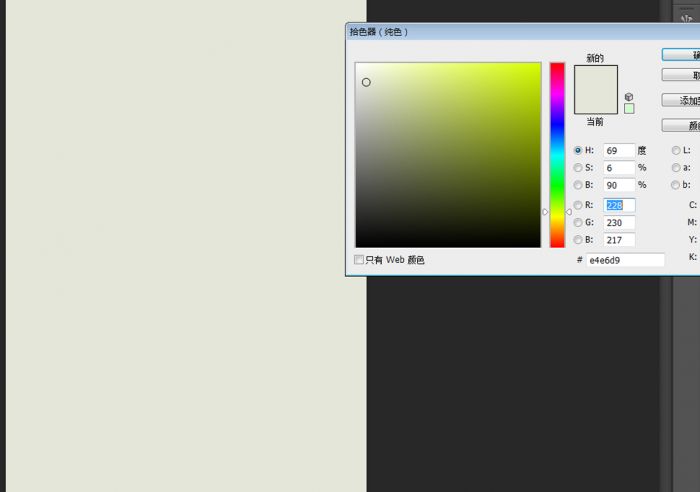
Task: Select the B blue radio button
Action: [578, 240]
